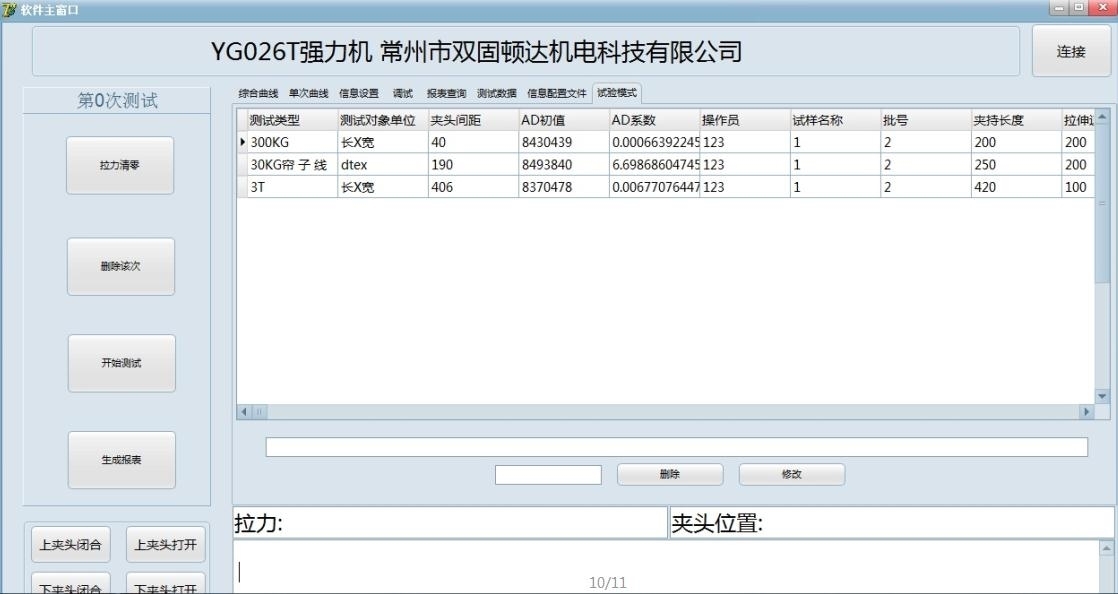Select the 30KG帘子线 table row
The height and width of the screenshot is (594, 1118).
point(290,165)
